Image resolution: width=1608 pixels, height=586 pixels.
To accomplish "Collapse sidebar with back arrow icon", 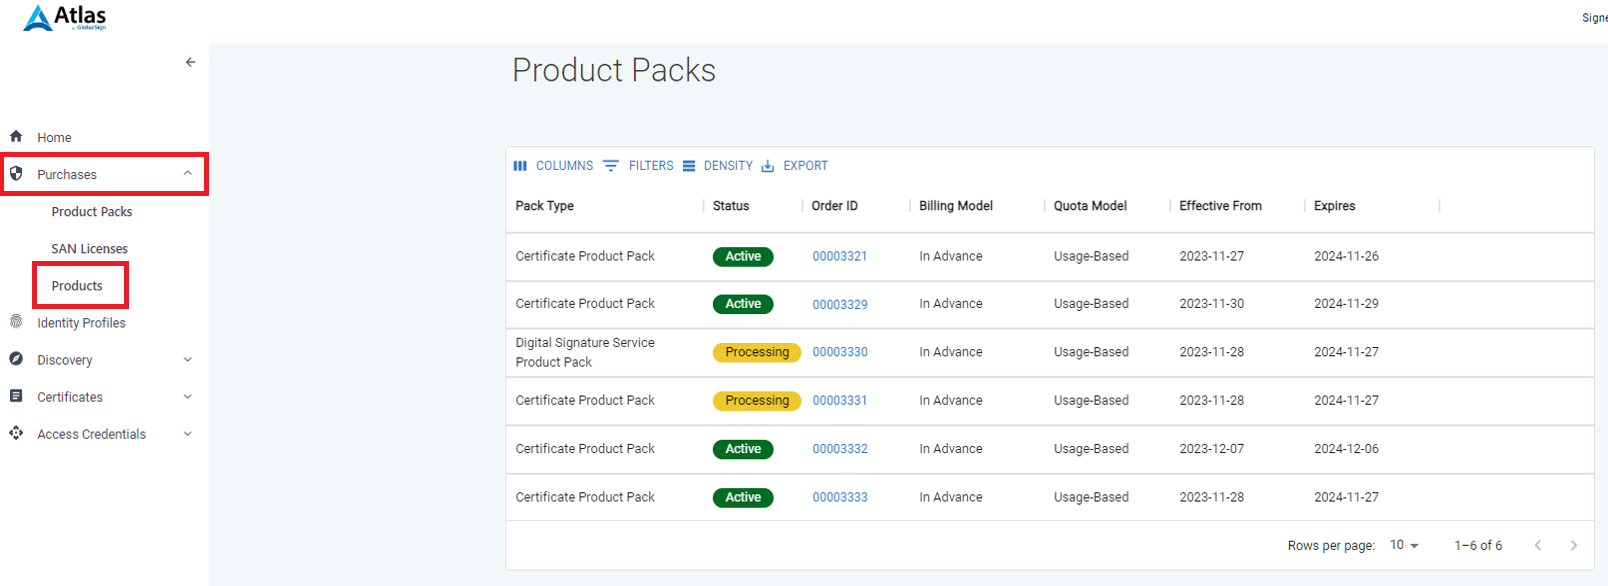I will (190, 62).
